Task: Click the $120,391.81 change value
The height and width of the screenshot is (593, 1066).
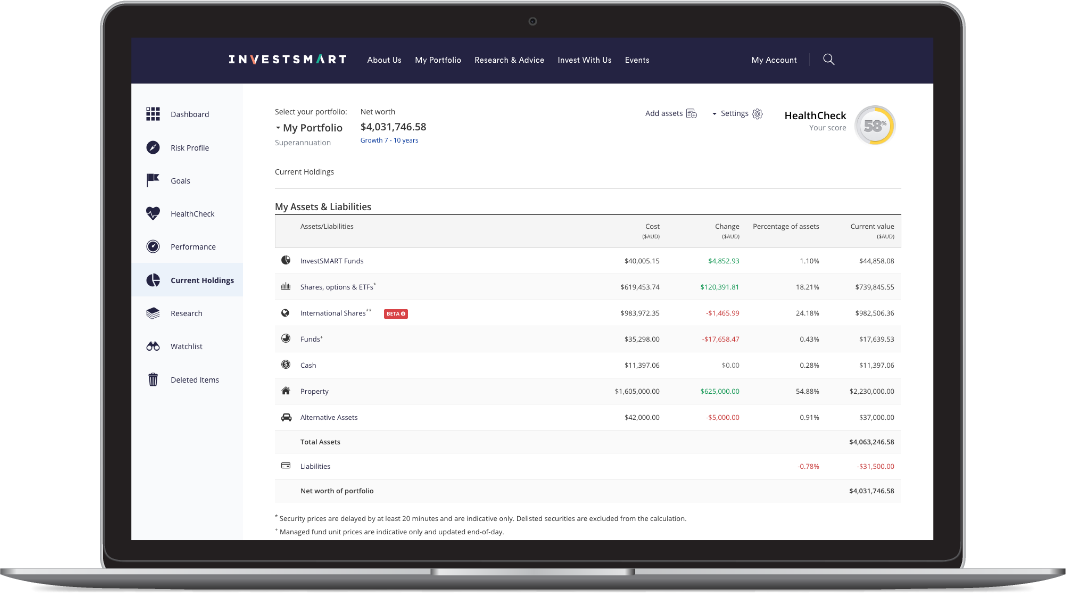Action: (x=719, y=287)
